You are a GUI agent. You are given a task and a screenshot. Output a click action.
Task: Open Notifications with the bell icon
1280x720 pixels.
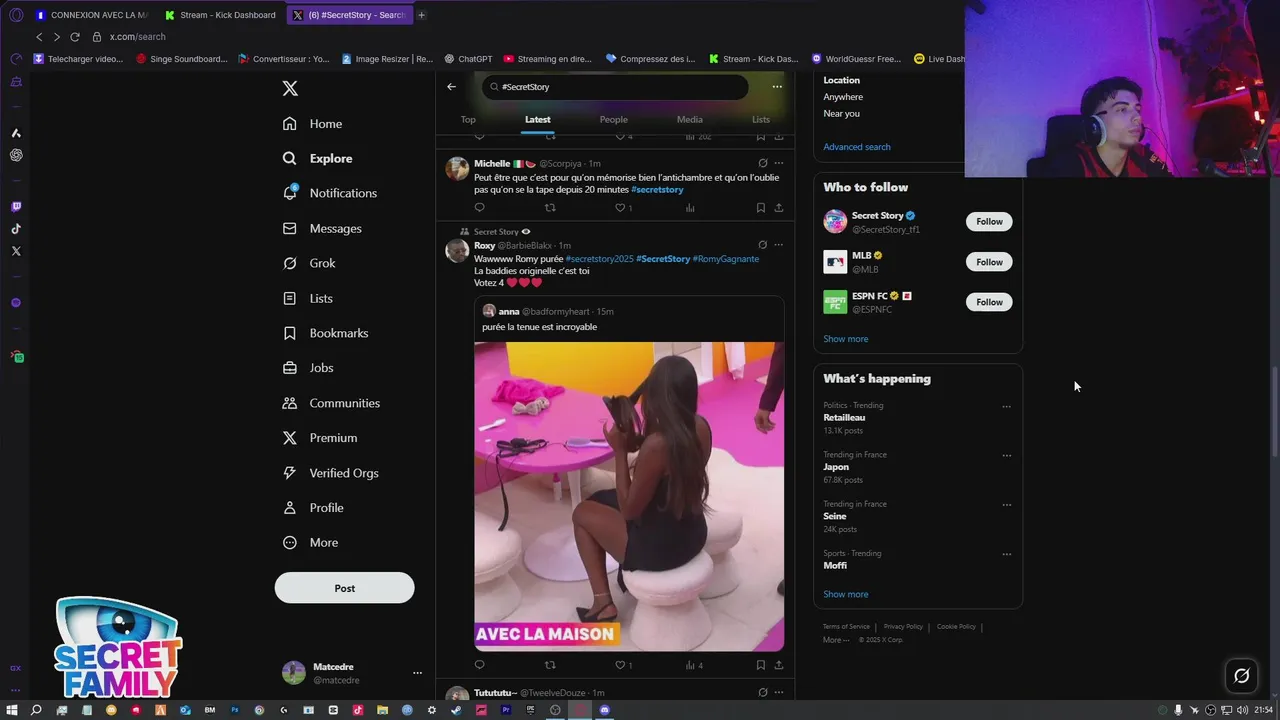tap(330, 193)
